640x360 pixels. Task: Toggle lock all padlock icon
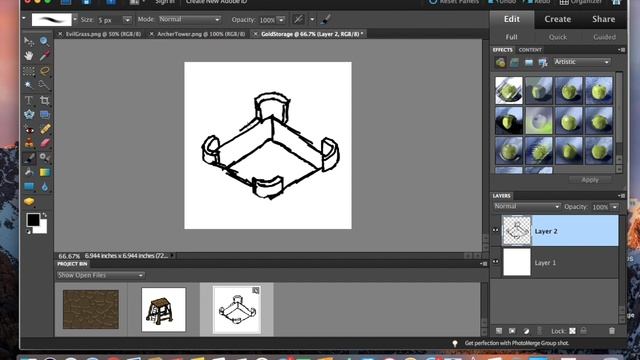pos(584,331)
